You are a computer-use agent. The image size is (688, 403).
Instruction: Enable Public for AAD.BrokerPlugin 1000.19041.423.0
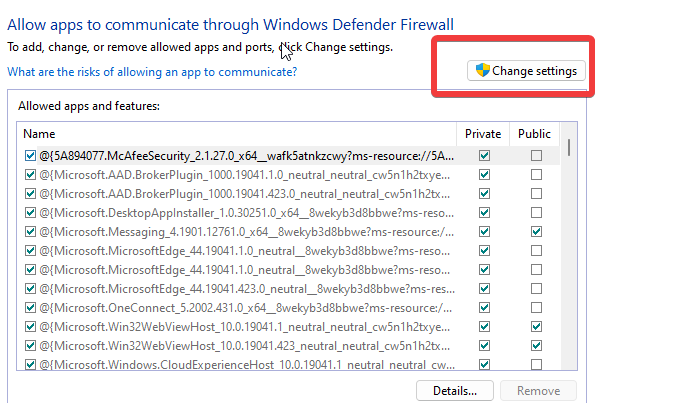536,194
